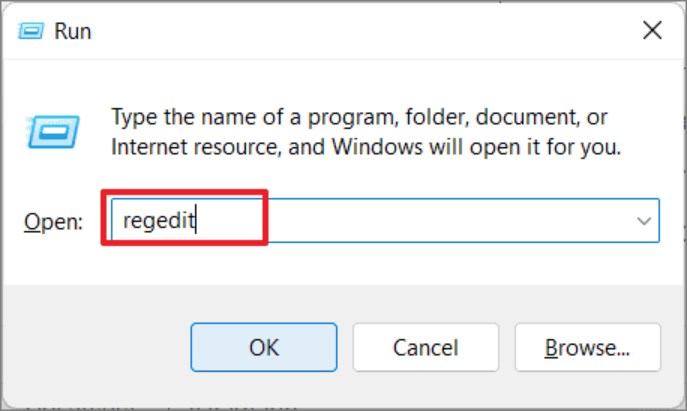Click the "Open:" label

54,221
